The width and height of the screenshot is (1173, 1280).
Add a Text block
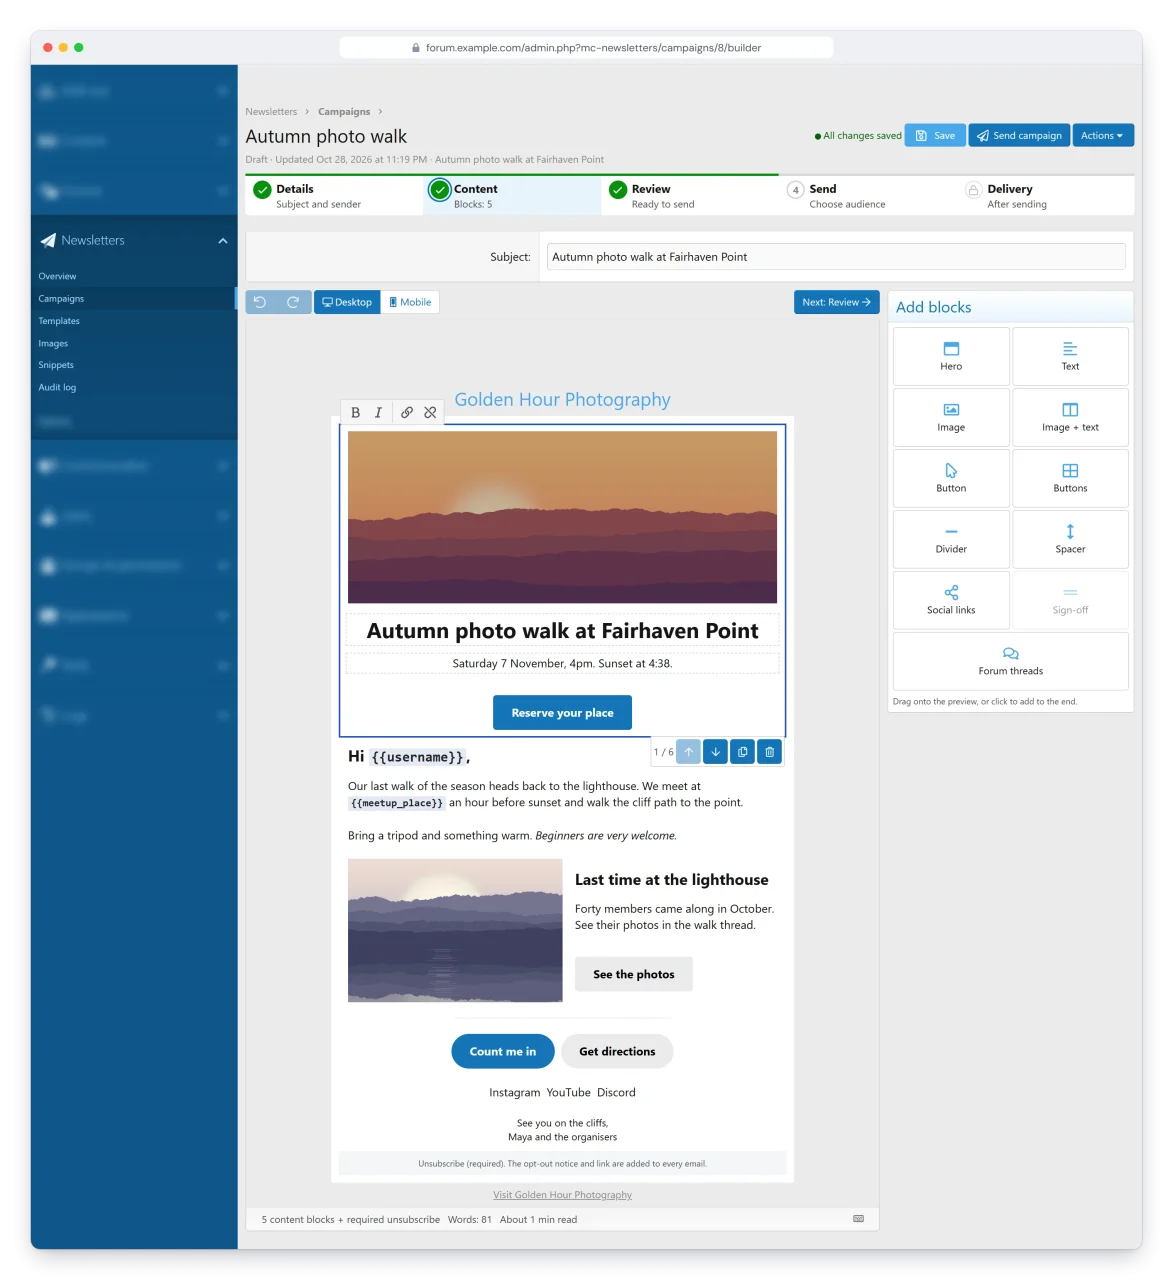click(x=1070, y=356)
